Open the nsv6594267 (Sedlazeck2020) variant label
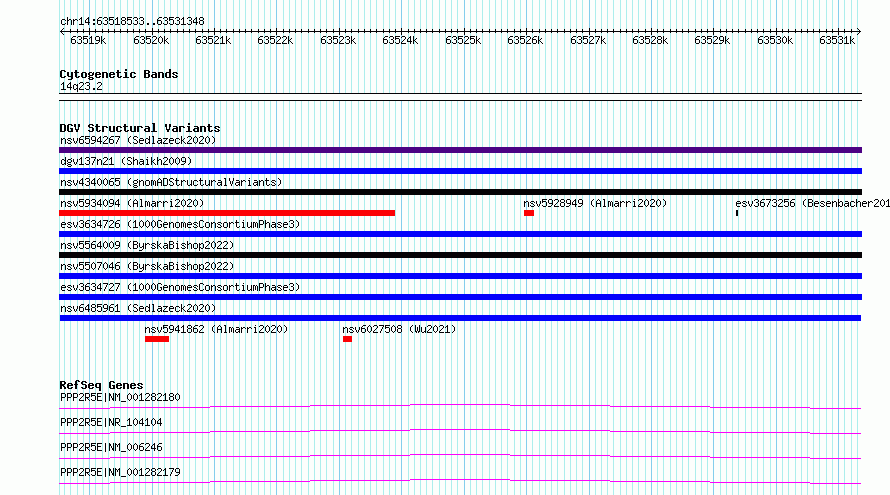 (x=138, y=140)
